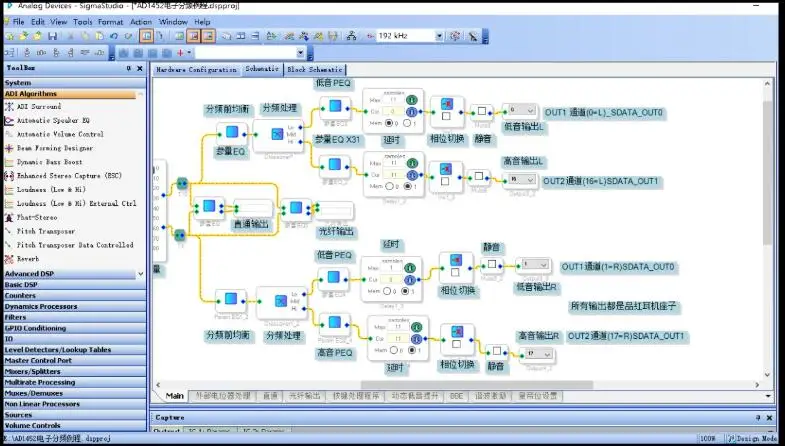The height and width of the screenshot is (446, 785).
Task: Click the phase invert icon in OUT1 L row
Action: 447,104
